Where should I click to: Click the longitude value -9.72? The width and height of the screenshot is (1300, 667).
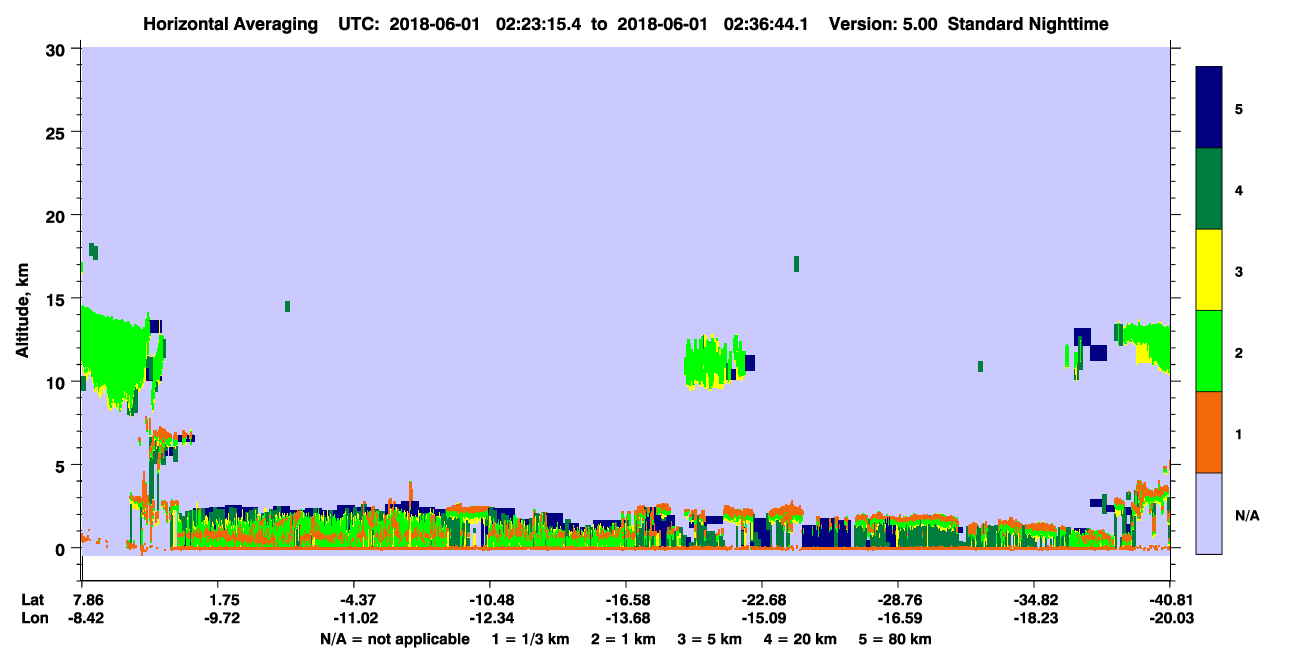click(x=222, y=618)
